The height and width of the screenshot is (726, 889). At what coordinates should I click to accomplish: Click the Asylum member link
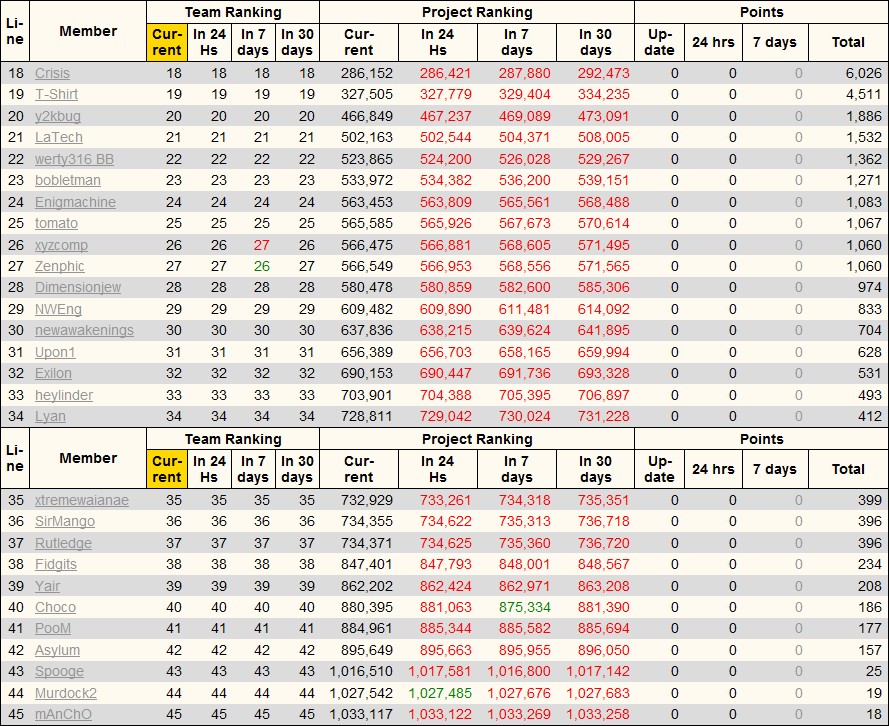pyautogui.click(x=58, y=650)
